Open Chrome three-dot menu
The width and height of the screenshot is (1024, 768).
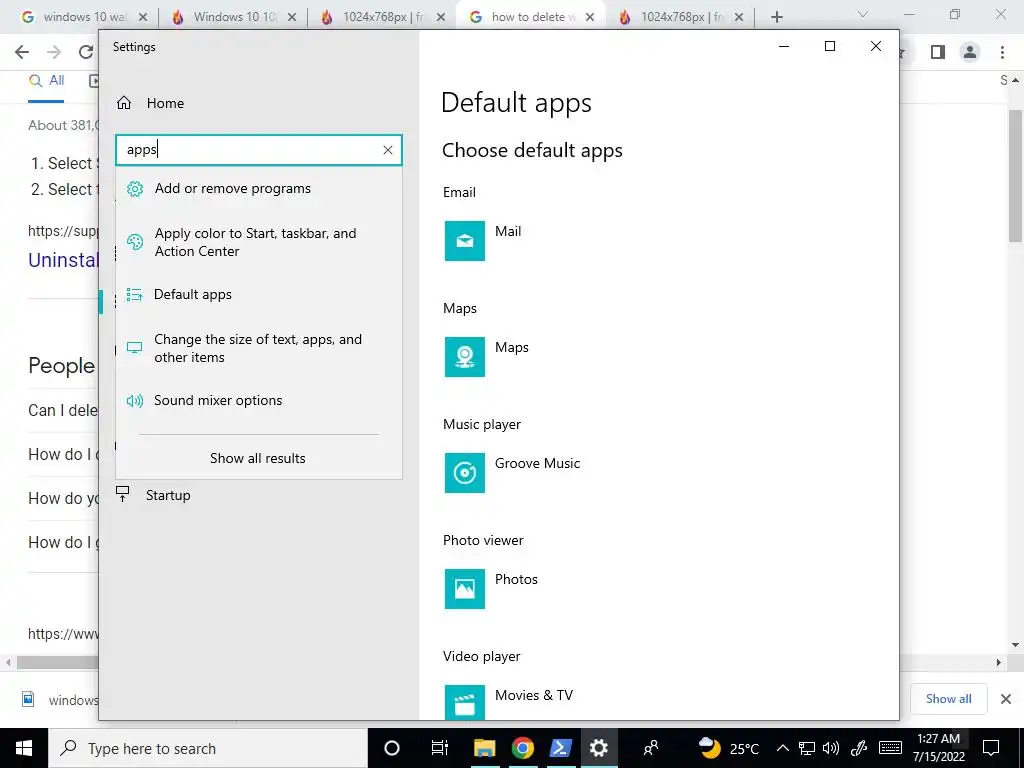pos(1002,52)
